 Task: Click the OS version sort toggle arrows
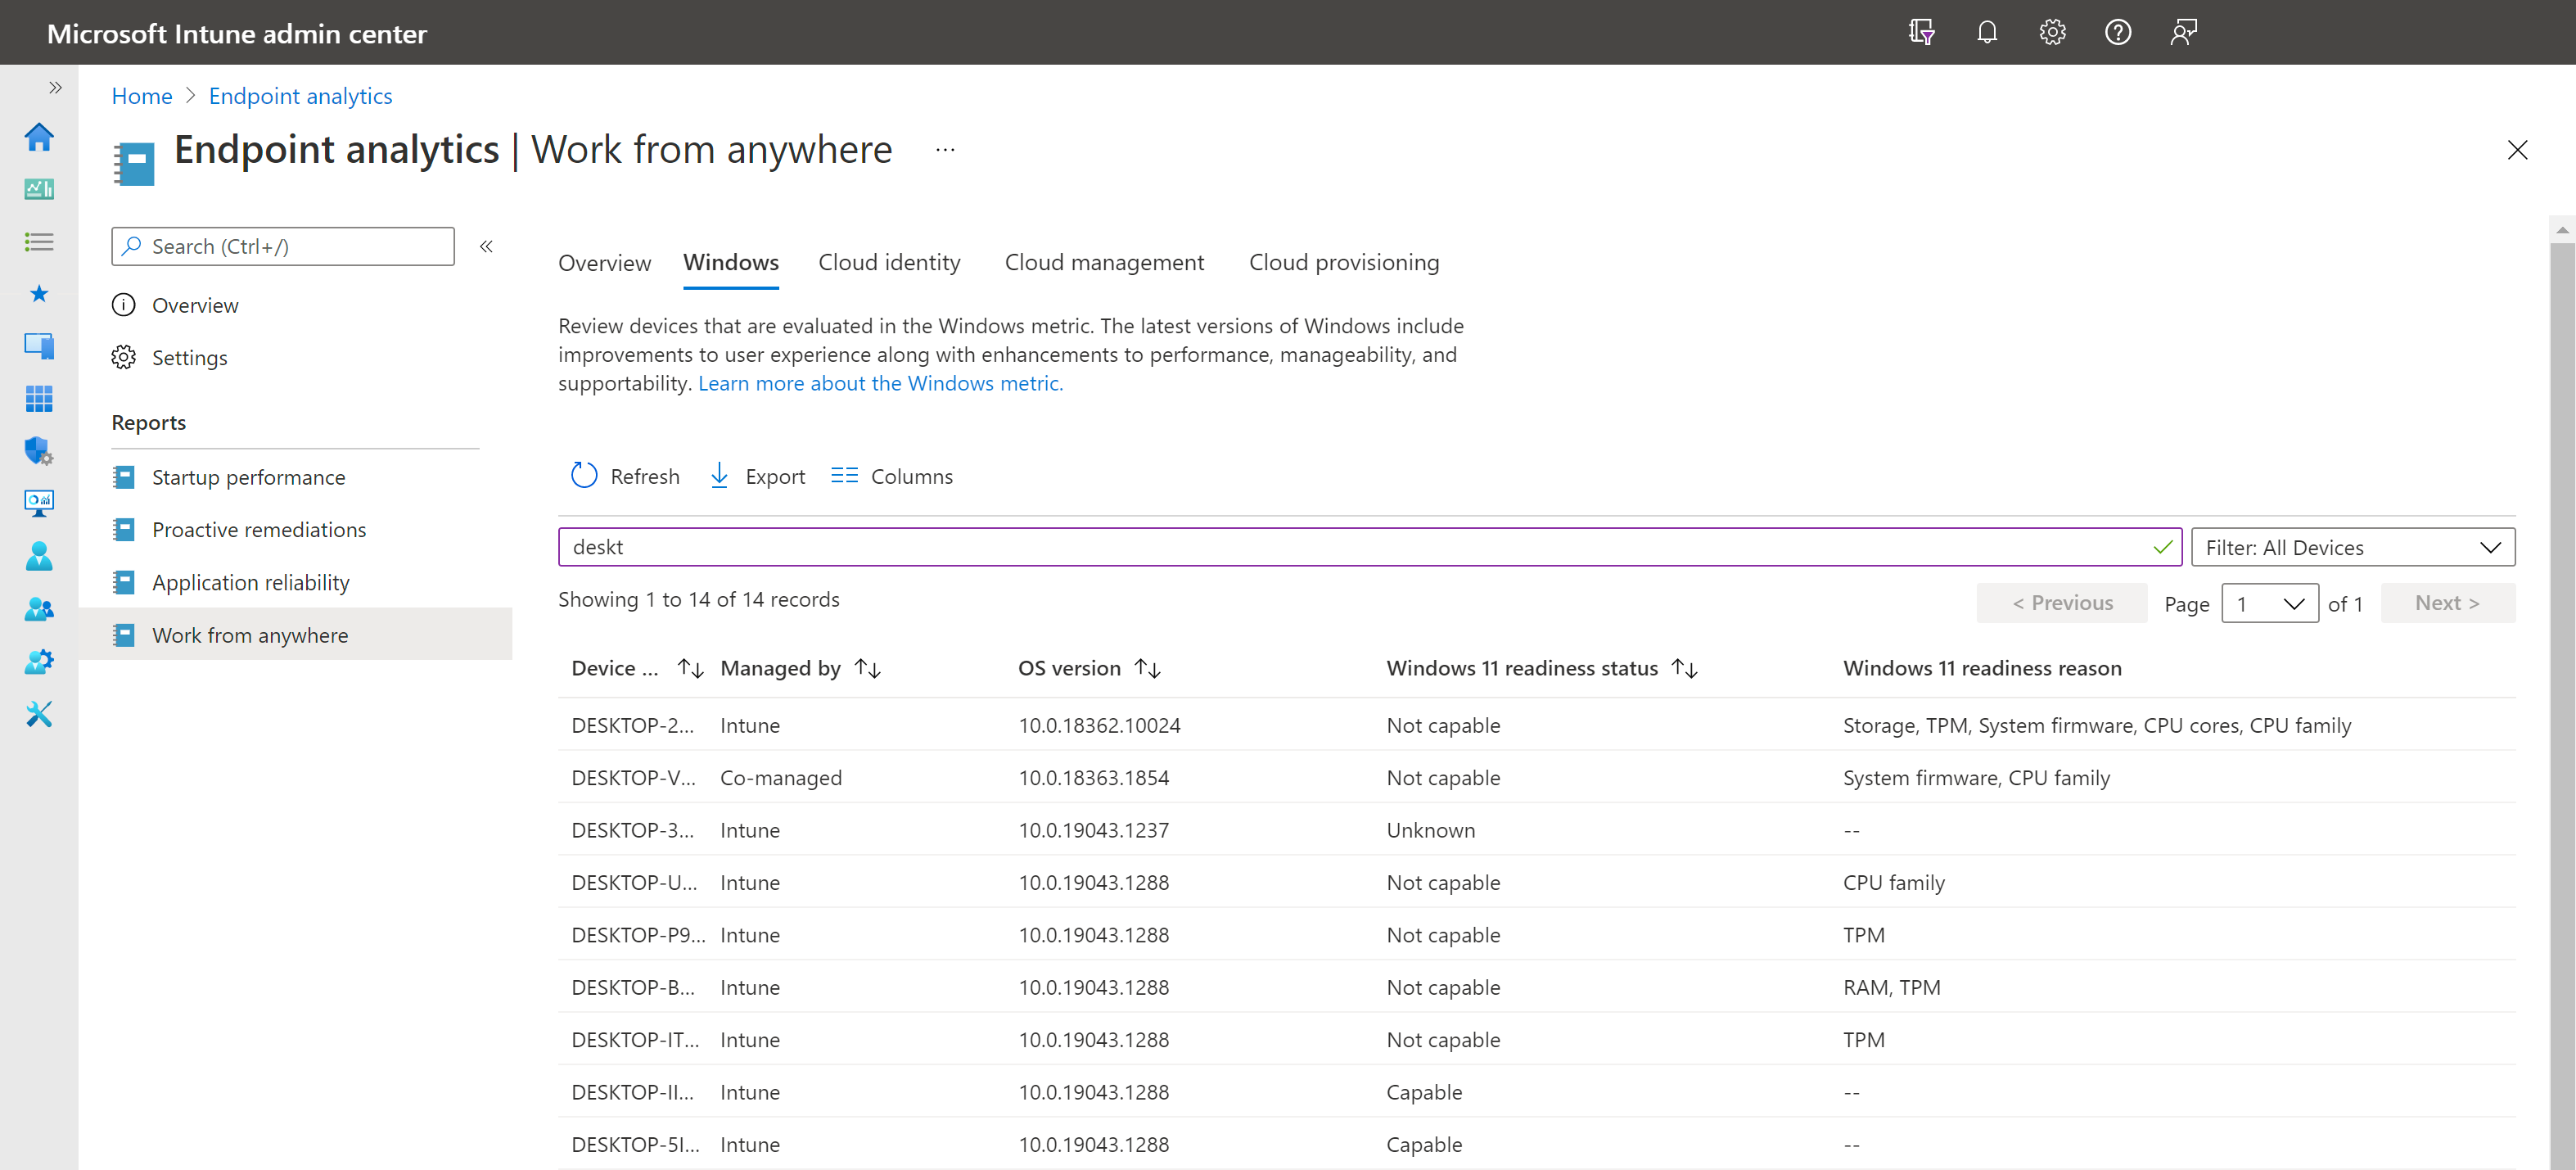(x=1148, y=667)
